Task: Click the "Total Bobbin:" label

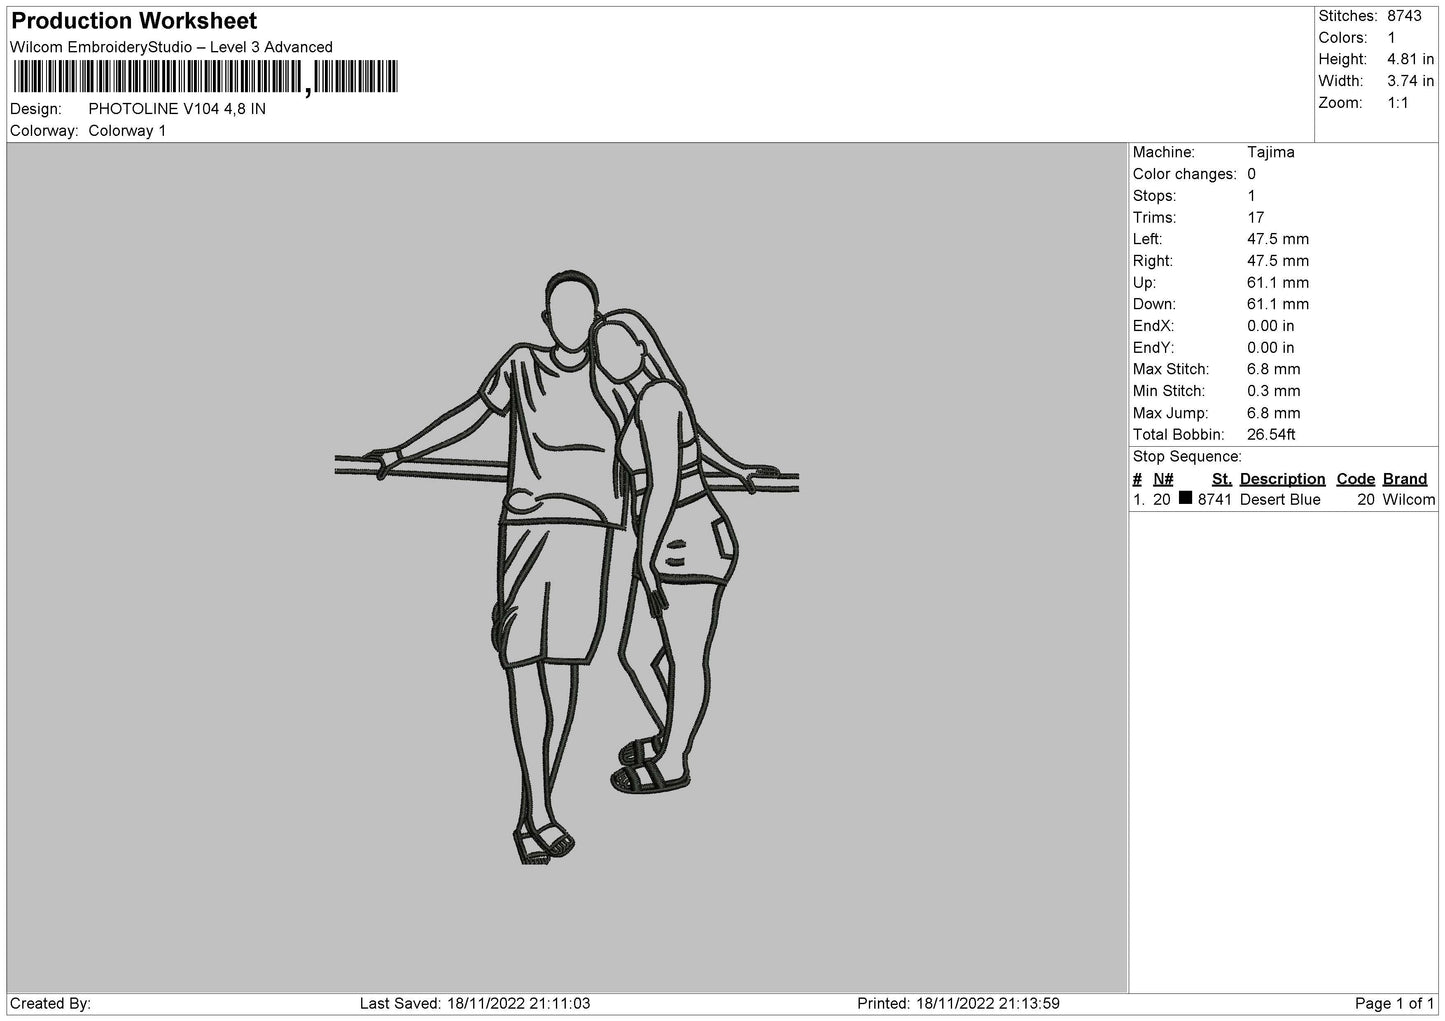Action: 1178,435
